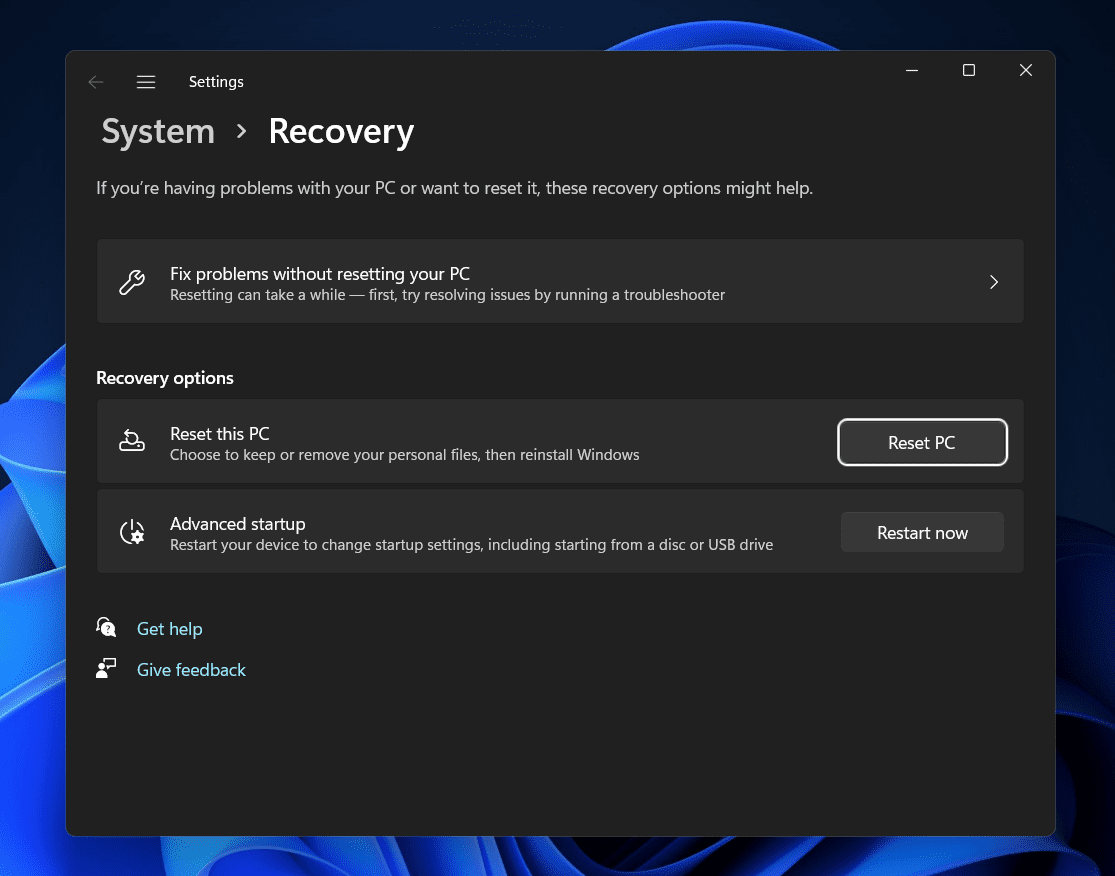Open the Get help link
This screenshot has height=876, width=1115.
tap(170, 629)
